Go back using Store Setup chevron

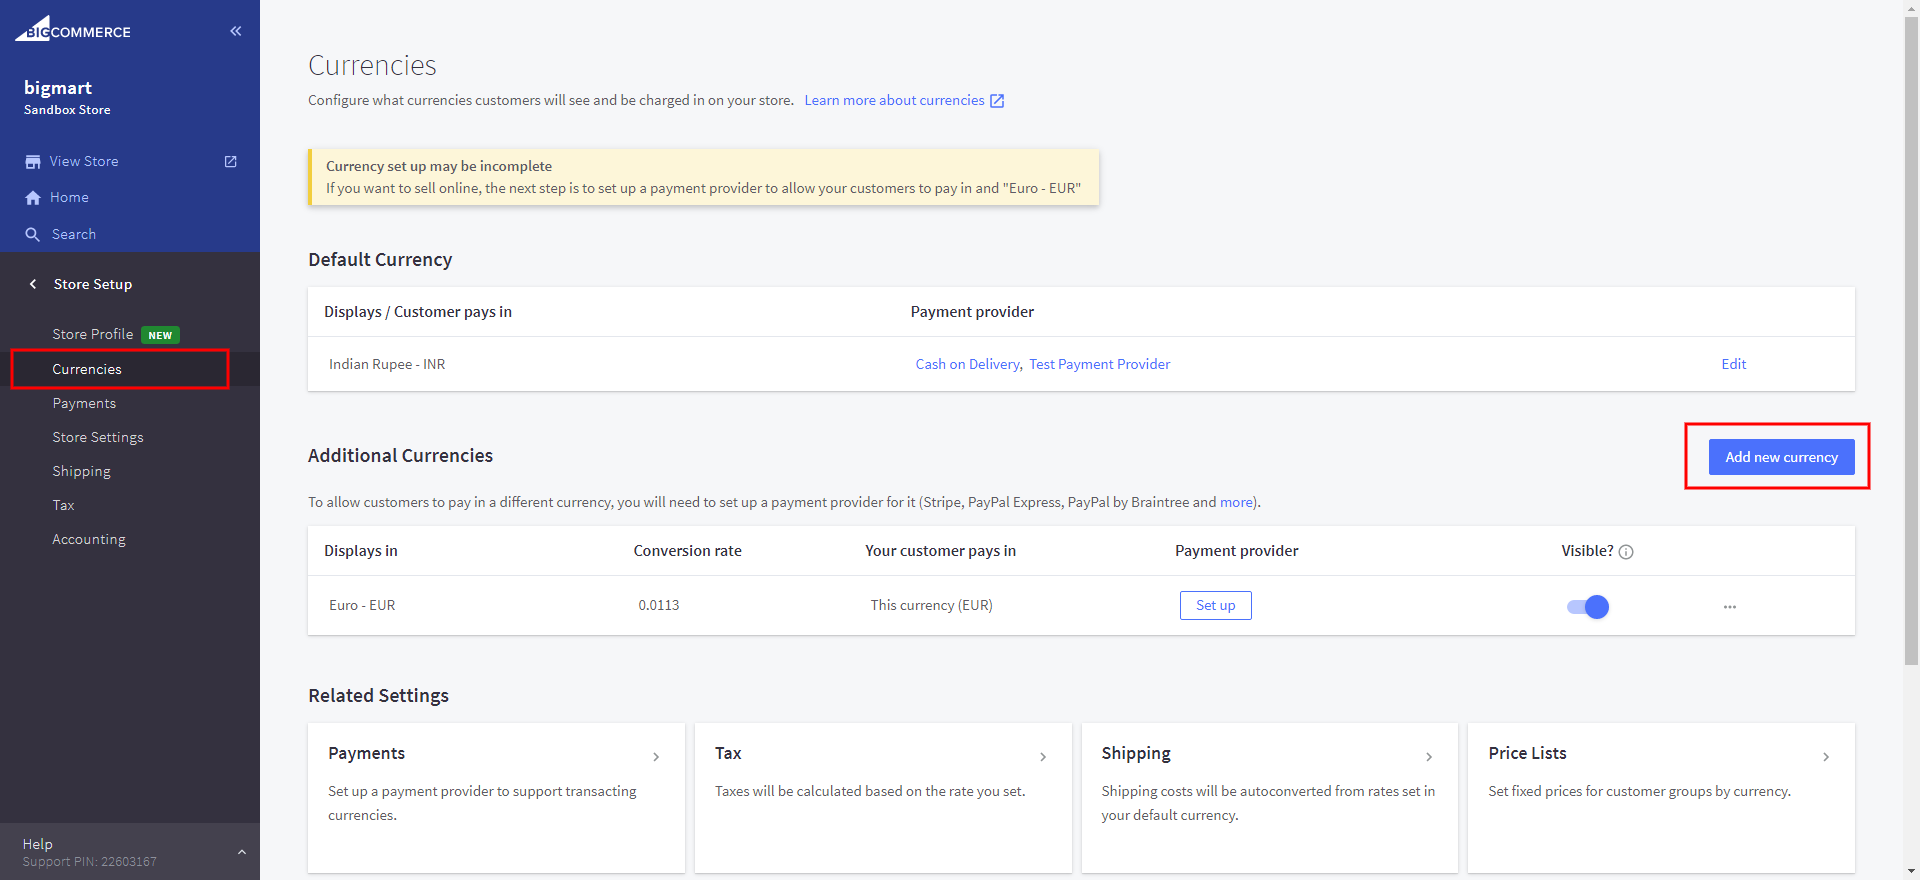tap(33, 284)
